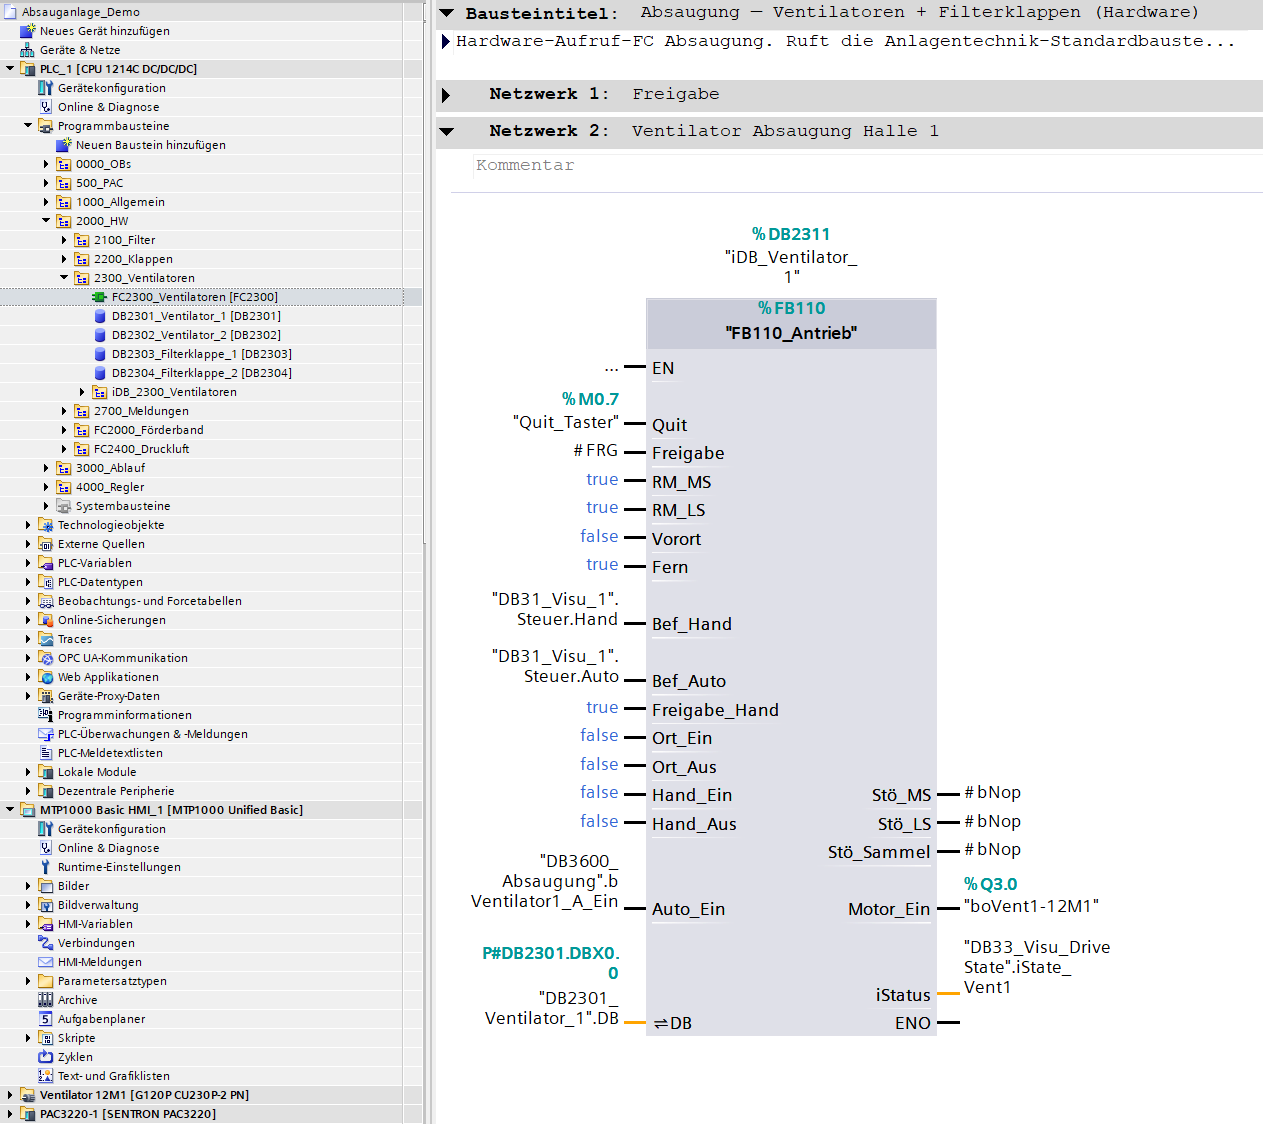Select the Systembausteine folder

tap(123, 506)
